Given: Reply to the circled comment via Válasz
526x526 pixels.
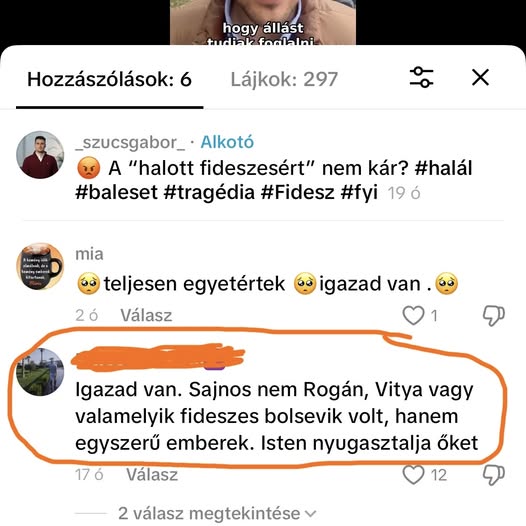Looking at the screenshot, I should tap(152, 475).
